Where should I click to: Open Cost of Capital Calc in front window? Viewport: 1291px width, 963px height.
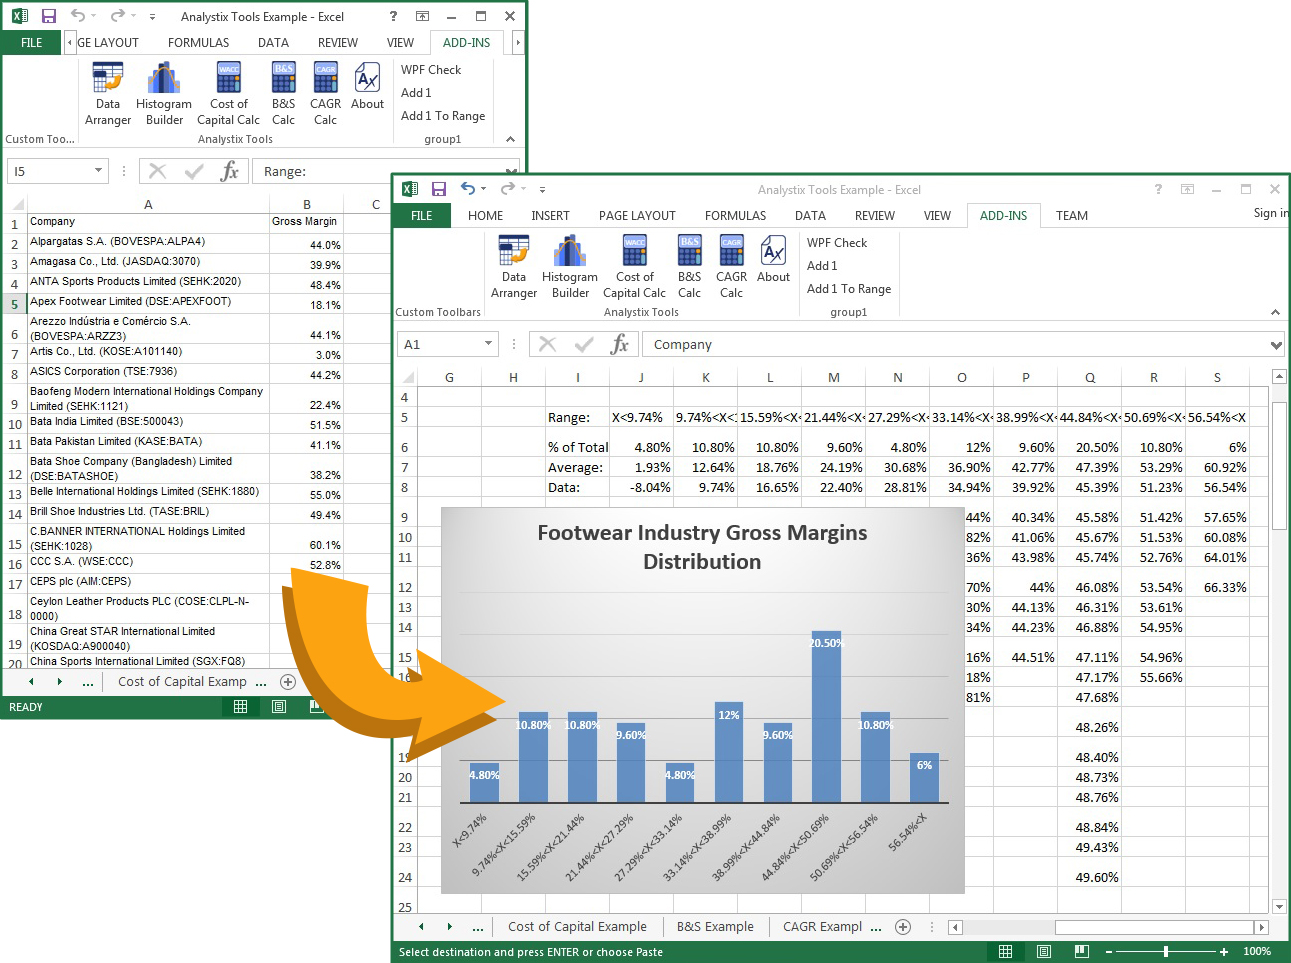point(634,267)
